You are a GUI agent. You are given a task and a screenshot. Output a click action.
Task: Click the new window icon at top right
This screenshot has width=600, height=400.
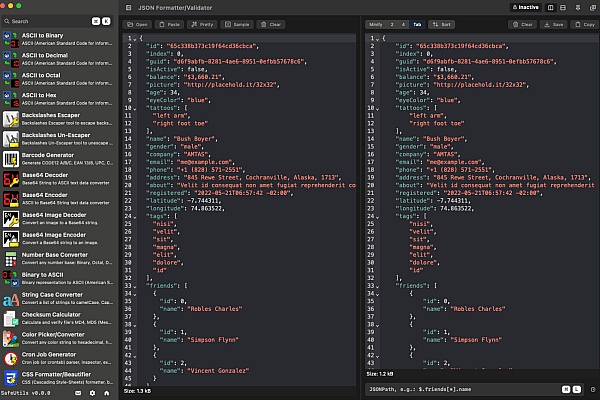click(593, 8)
